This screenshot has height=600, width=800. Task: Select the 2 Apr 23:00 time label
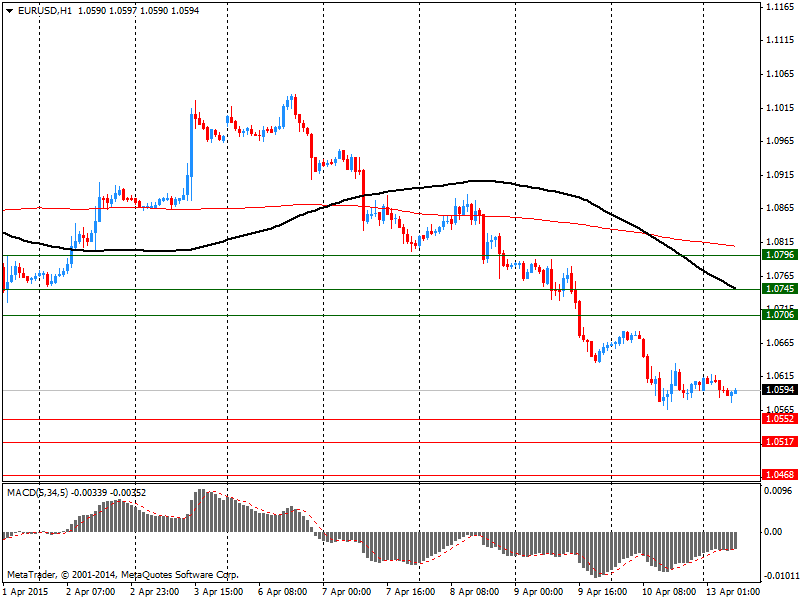tap(155, 592)
